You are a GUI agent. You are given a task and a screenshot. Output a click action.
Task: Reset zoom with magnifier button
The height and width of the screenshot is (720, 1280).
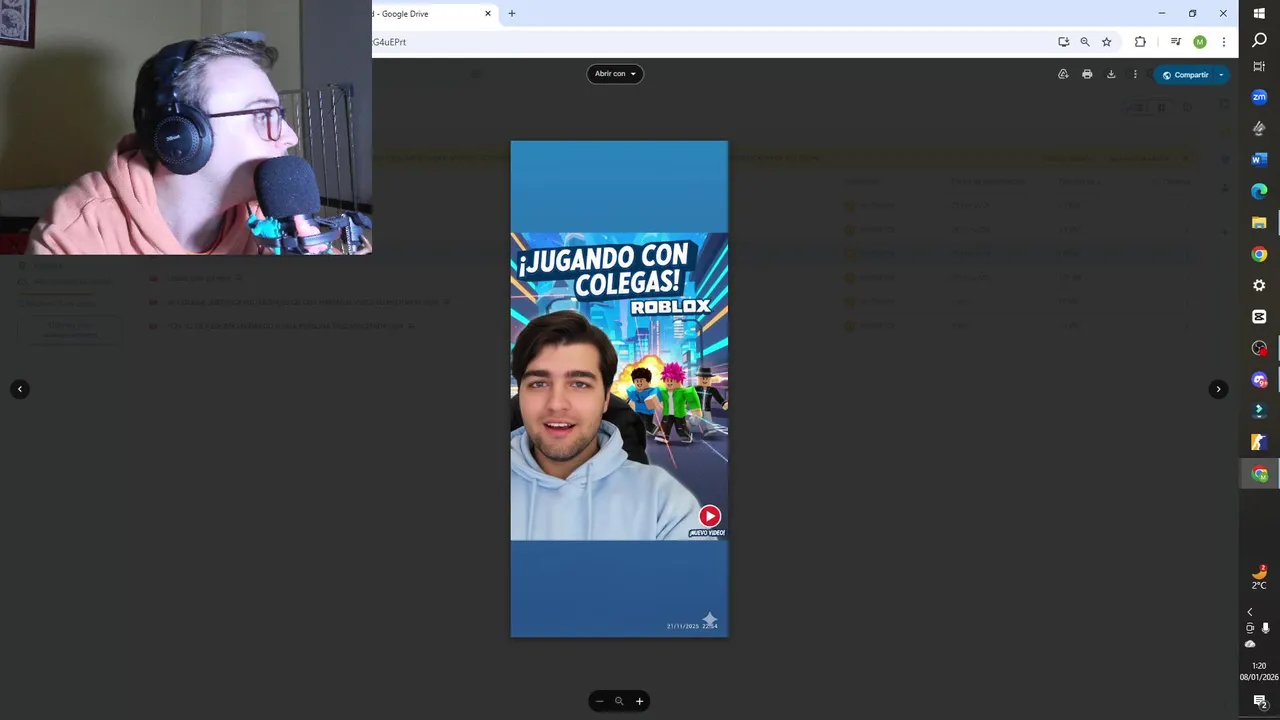(619, 701)
